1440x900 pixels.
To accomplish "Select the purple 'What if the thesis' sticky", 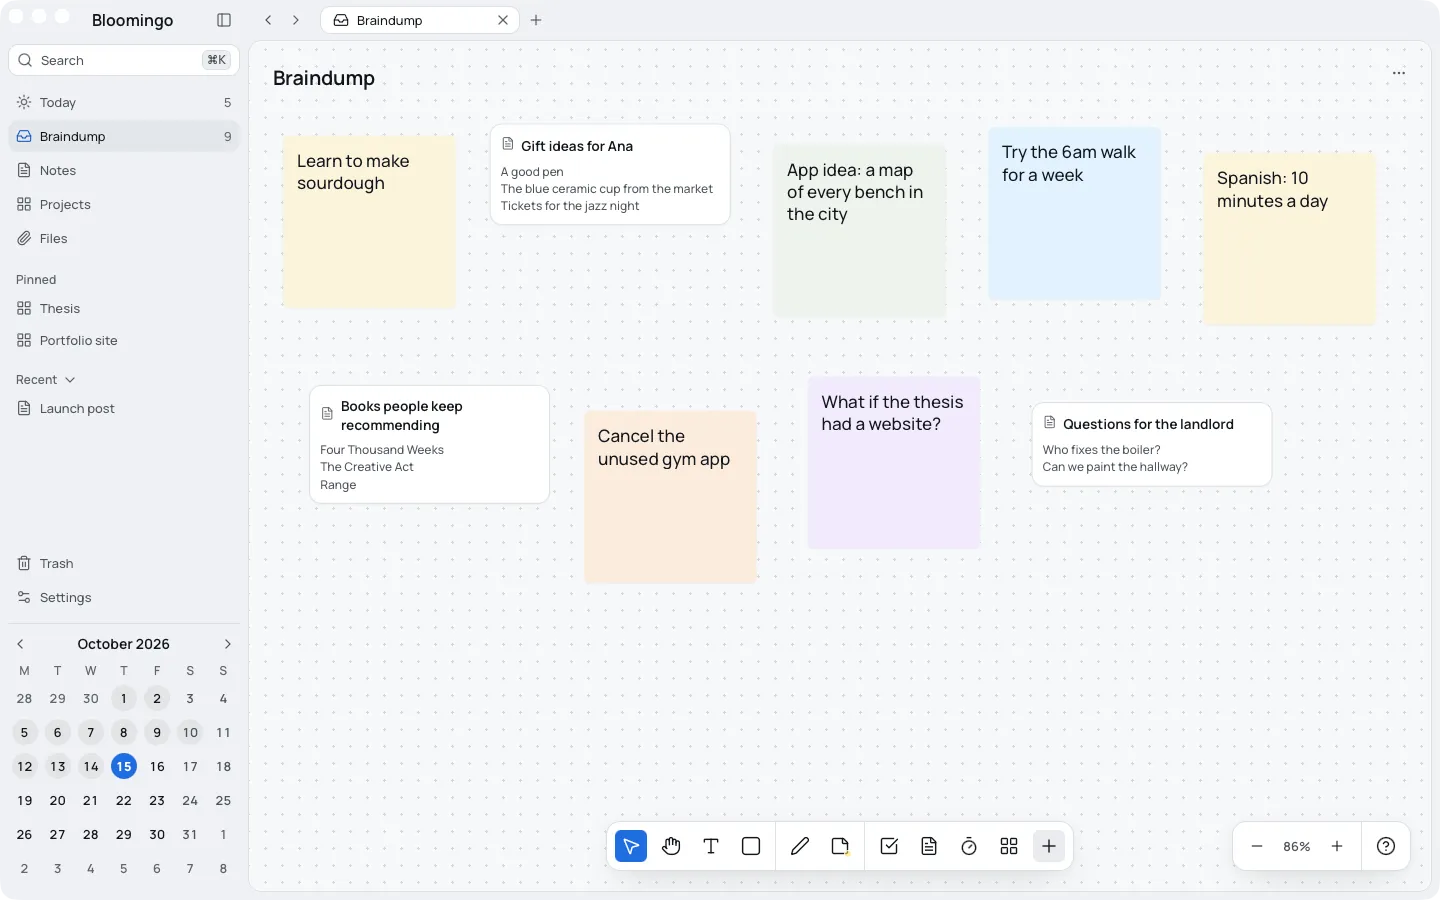I will (894, 463).
